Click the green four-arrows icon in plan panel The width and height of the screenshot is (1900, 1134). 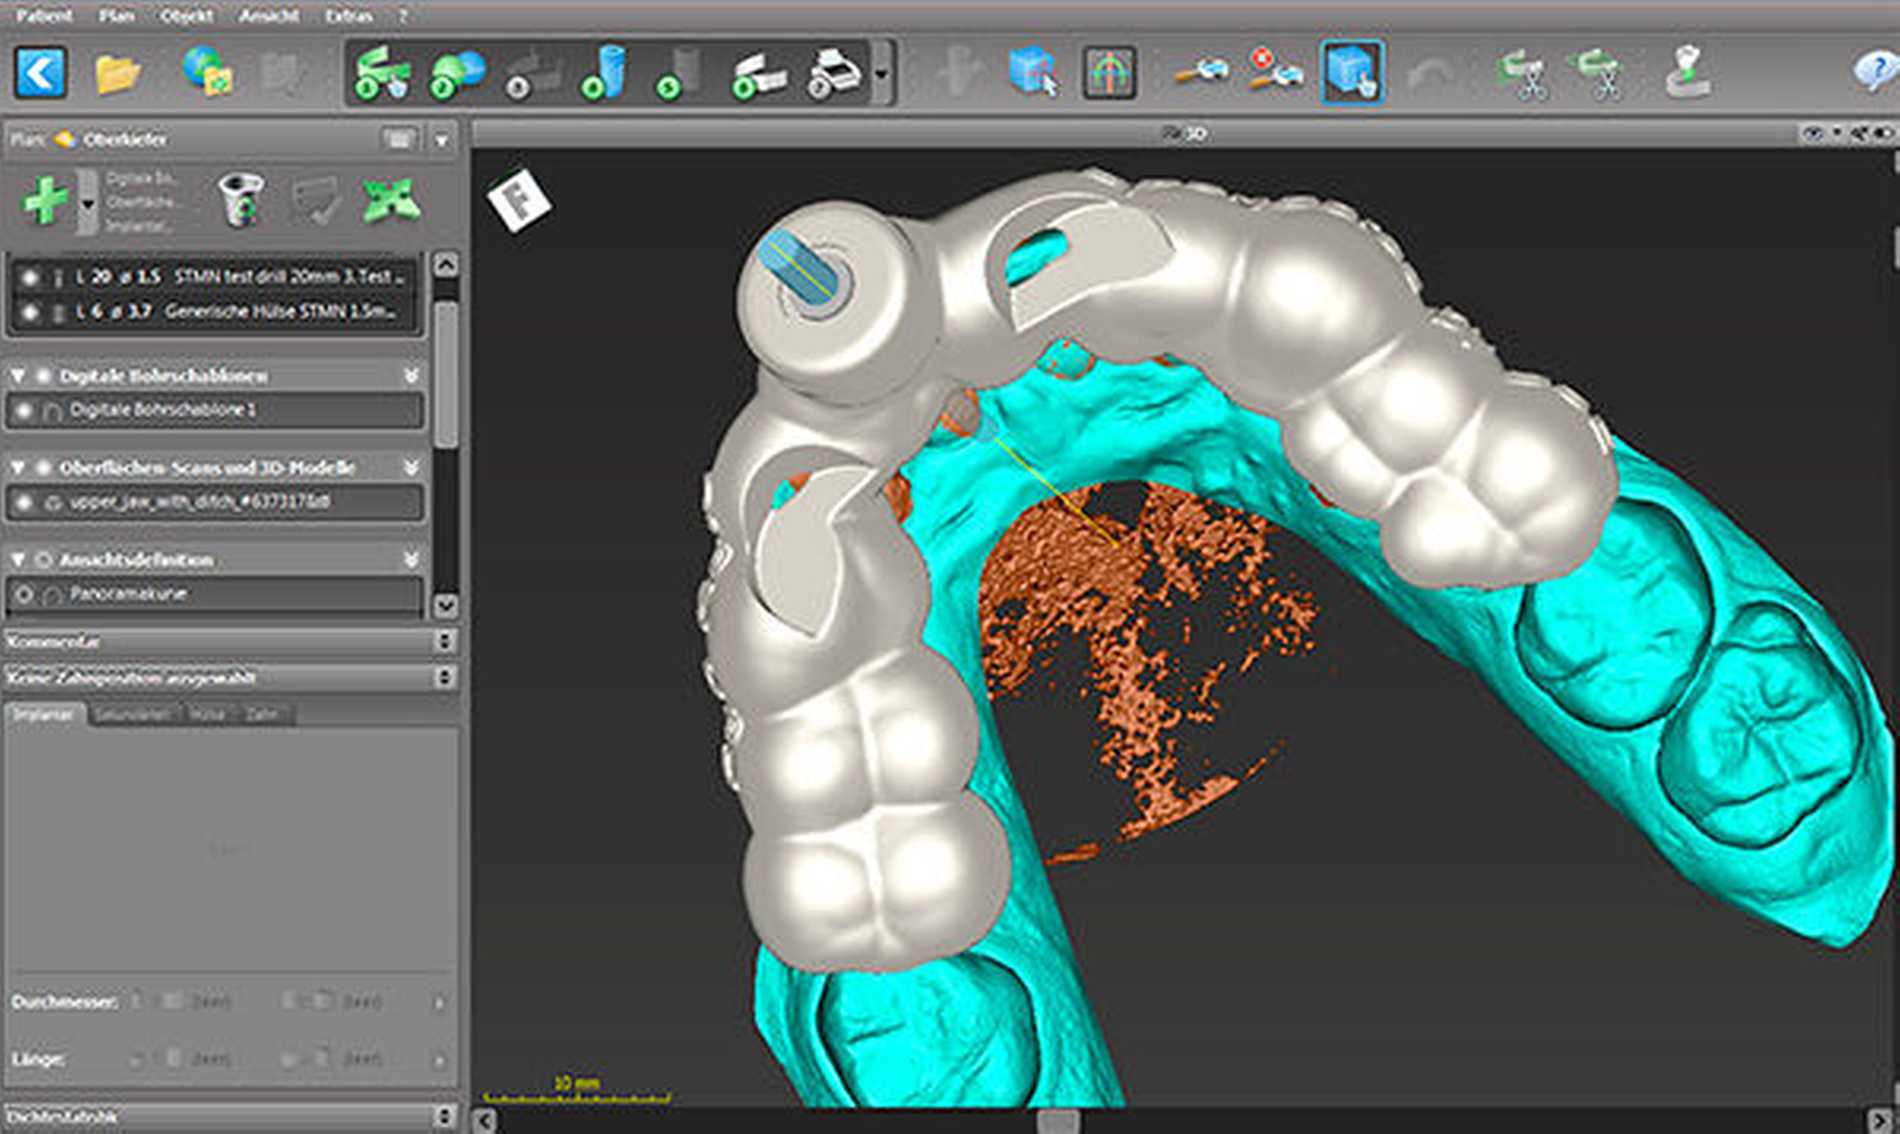(390, 200)
